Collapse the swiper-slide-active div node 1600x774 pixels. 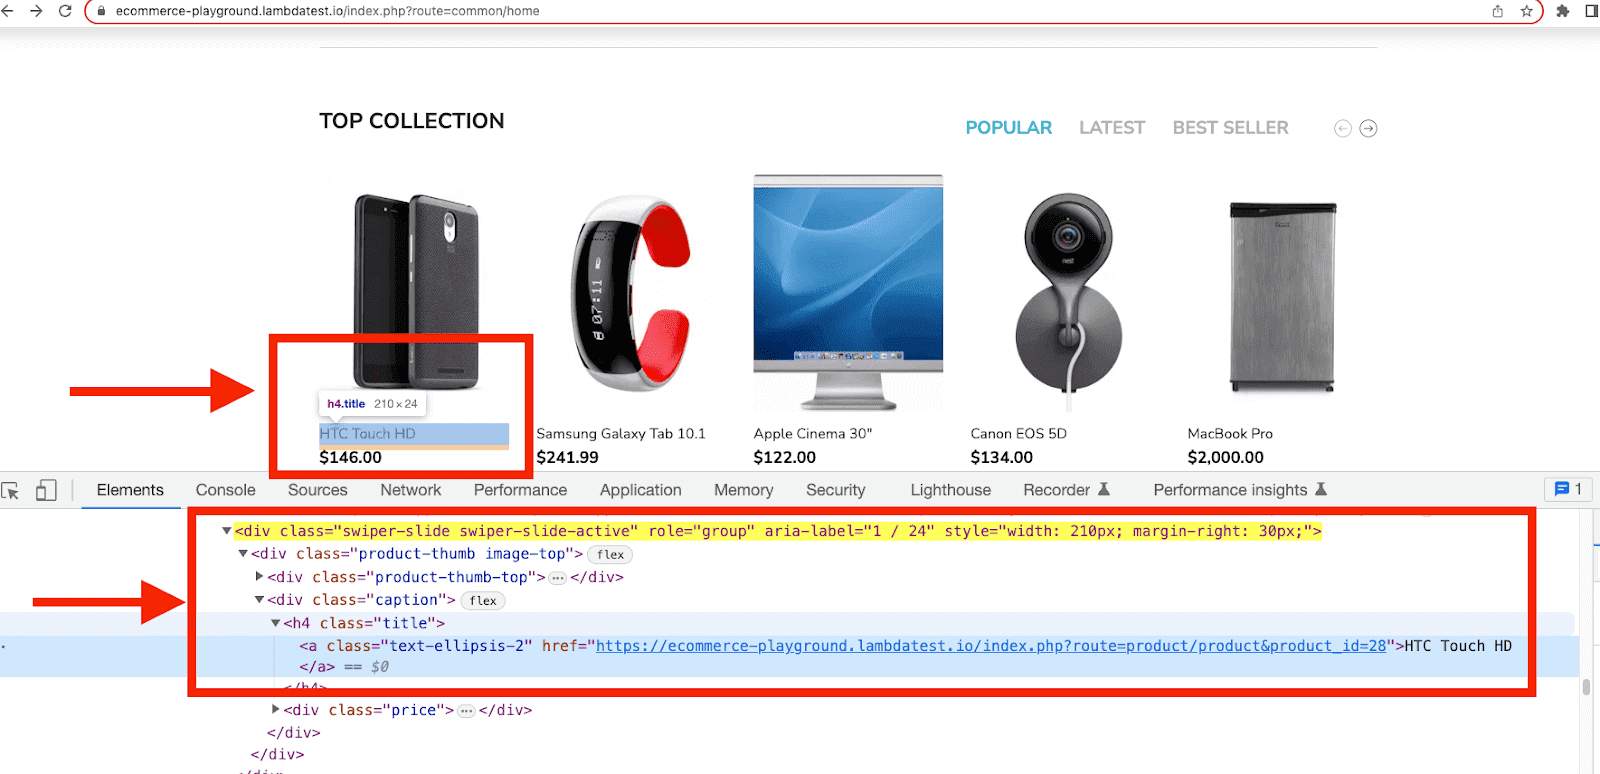coord(227,531)
